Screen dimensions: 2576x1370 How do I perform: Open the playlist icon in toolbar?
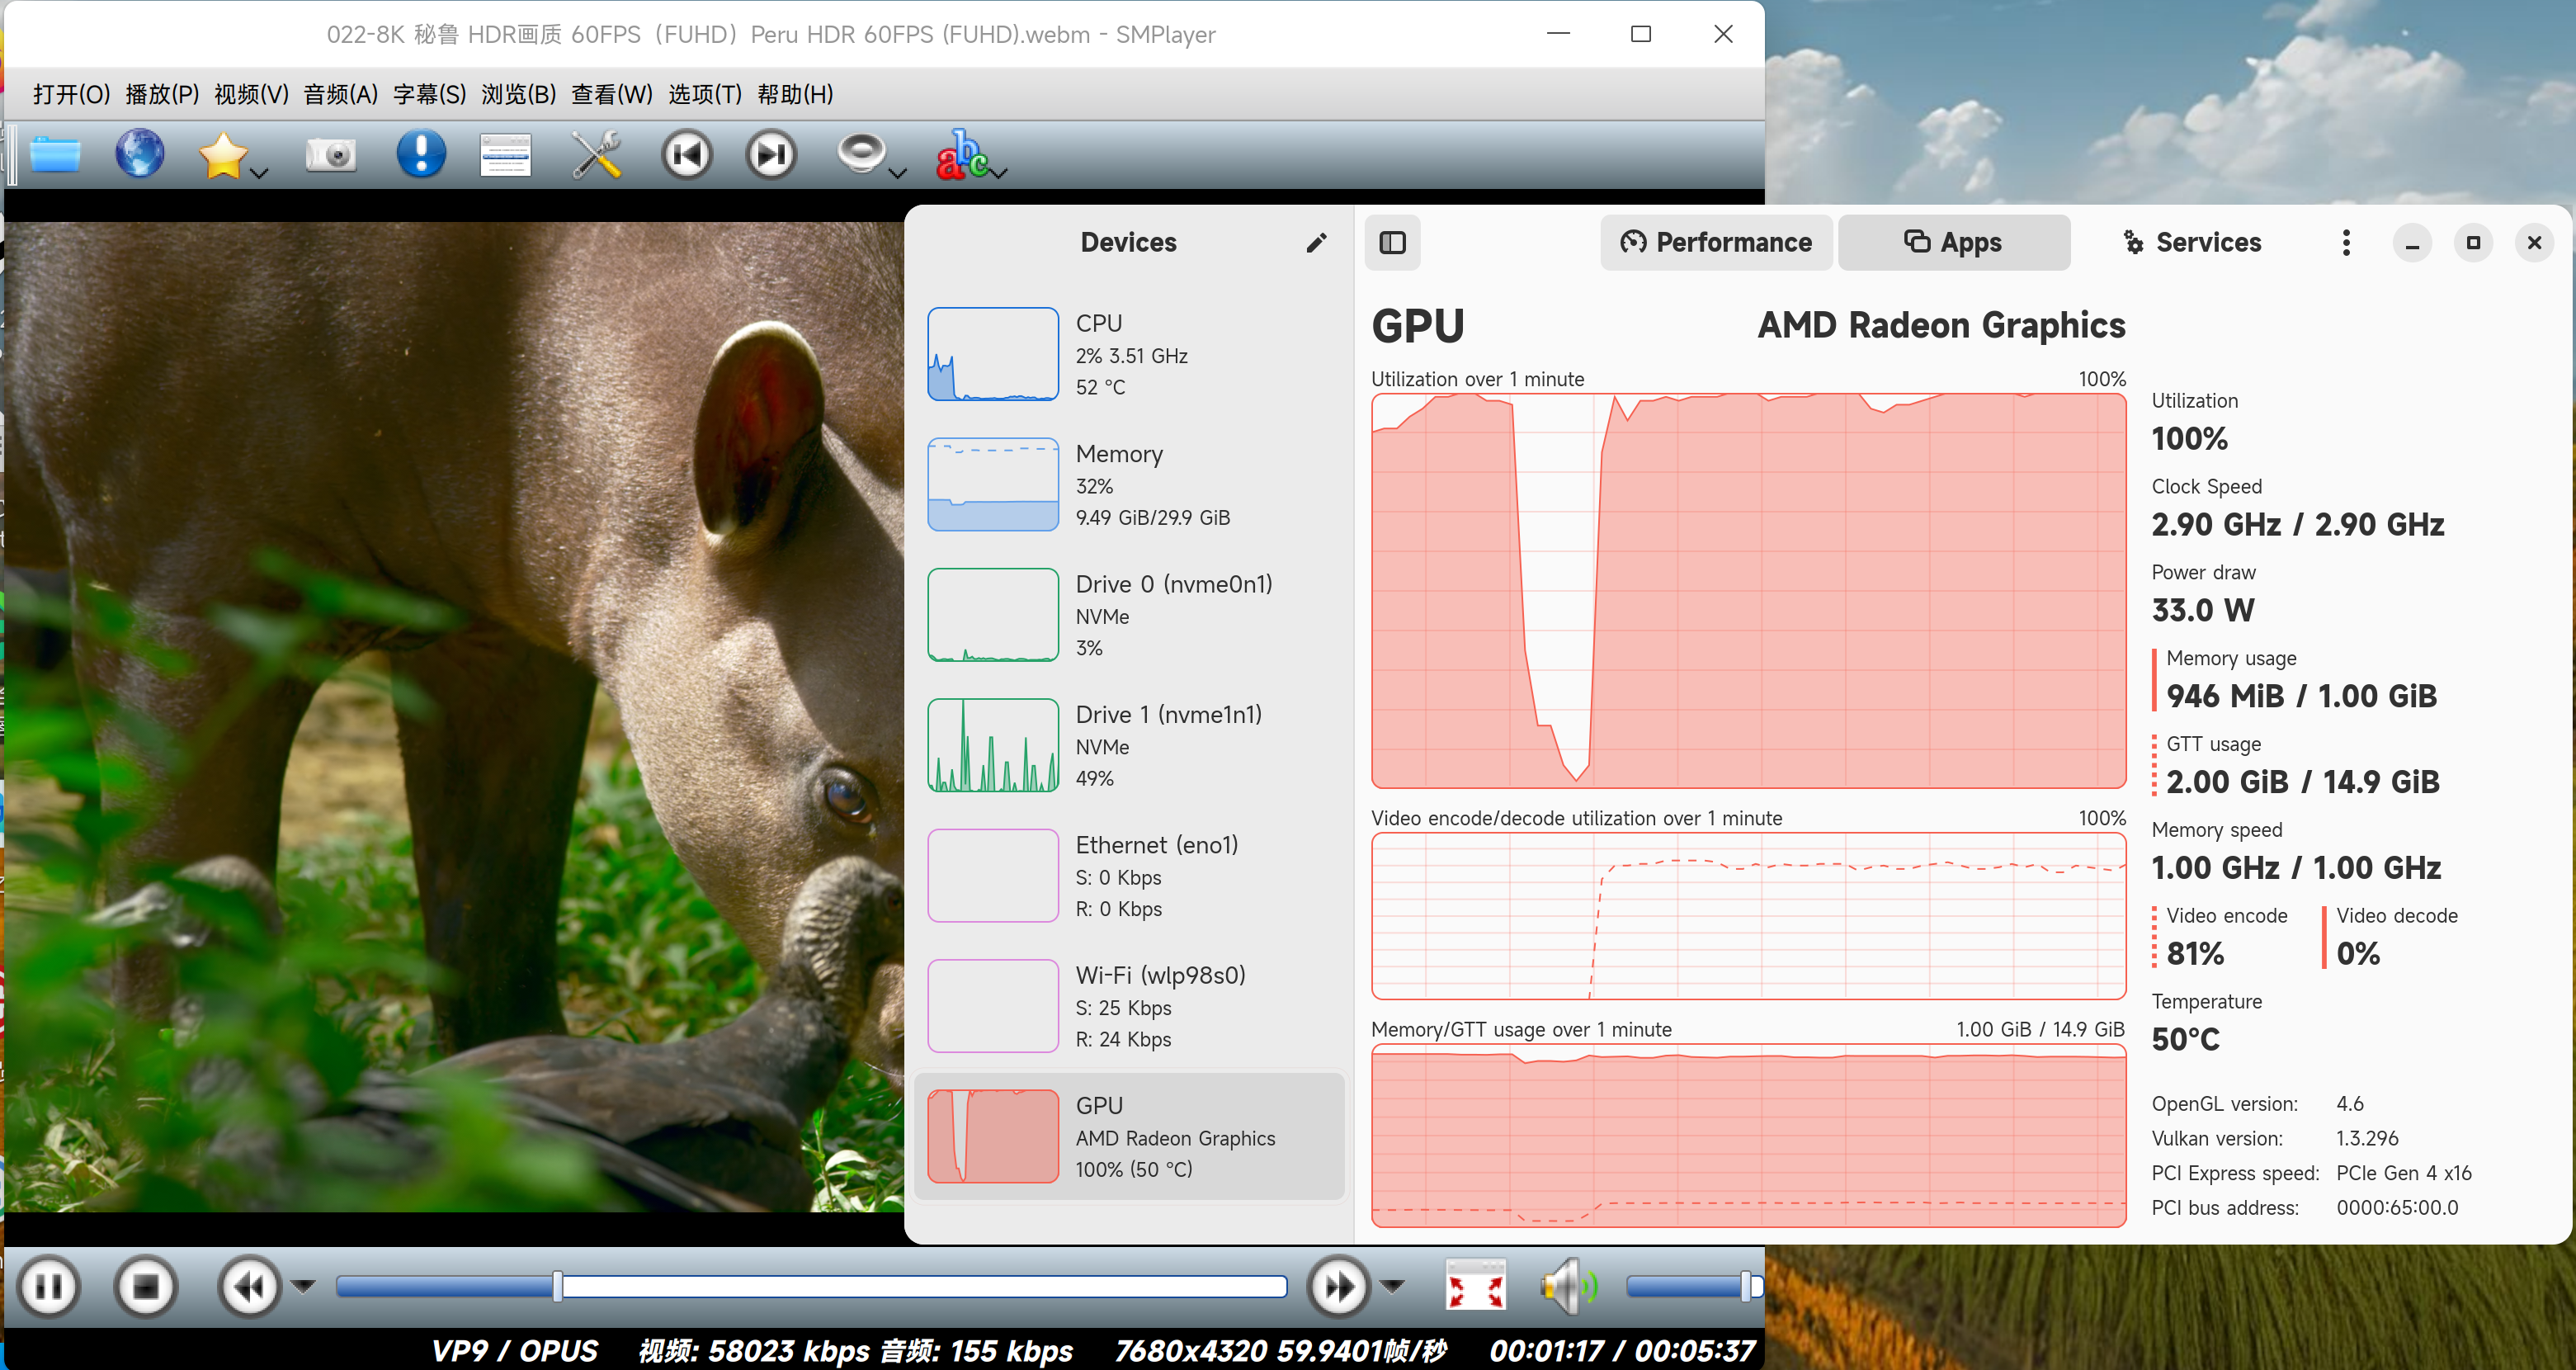coord(505,155)
